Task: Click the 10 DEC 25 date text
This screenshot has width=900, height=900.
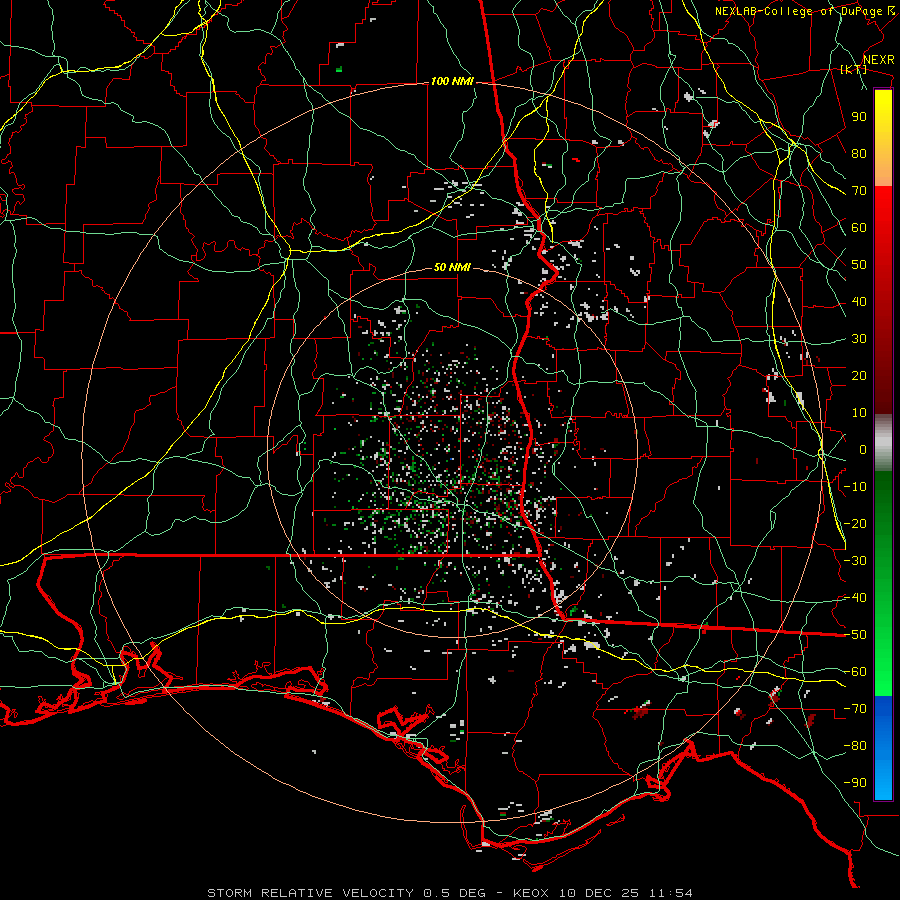Action: 600,893
